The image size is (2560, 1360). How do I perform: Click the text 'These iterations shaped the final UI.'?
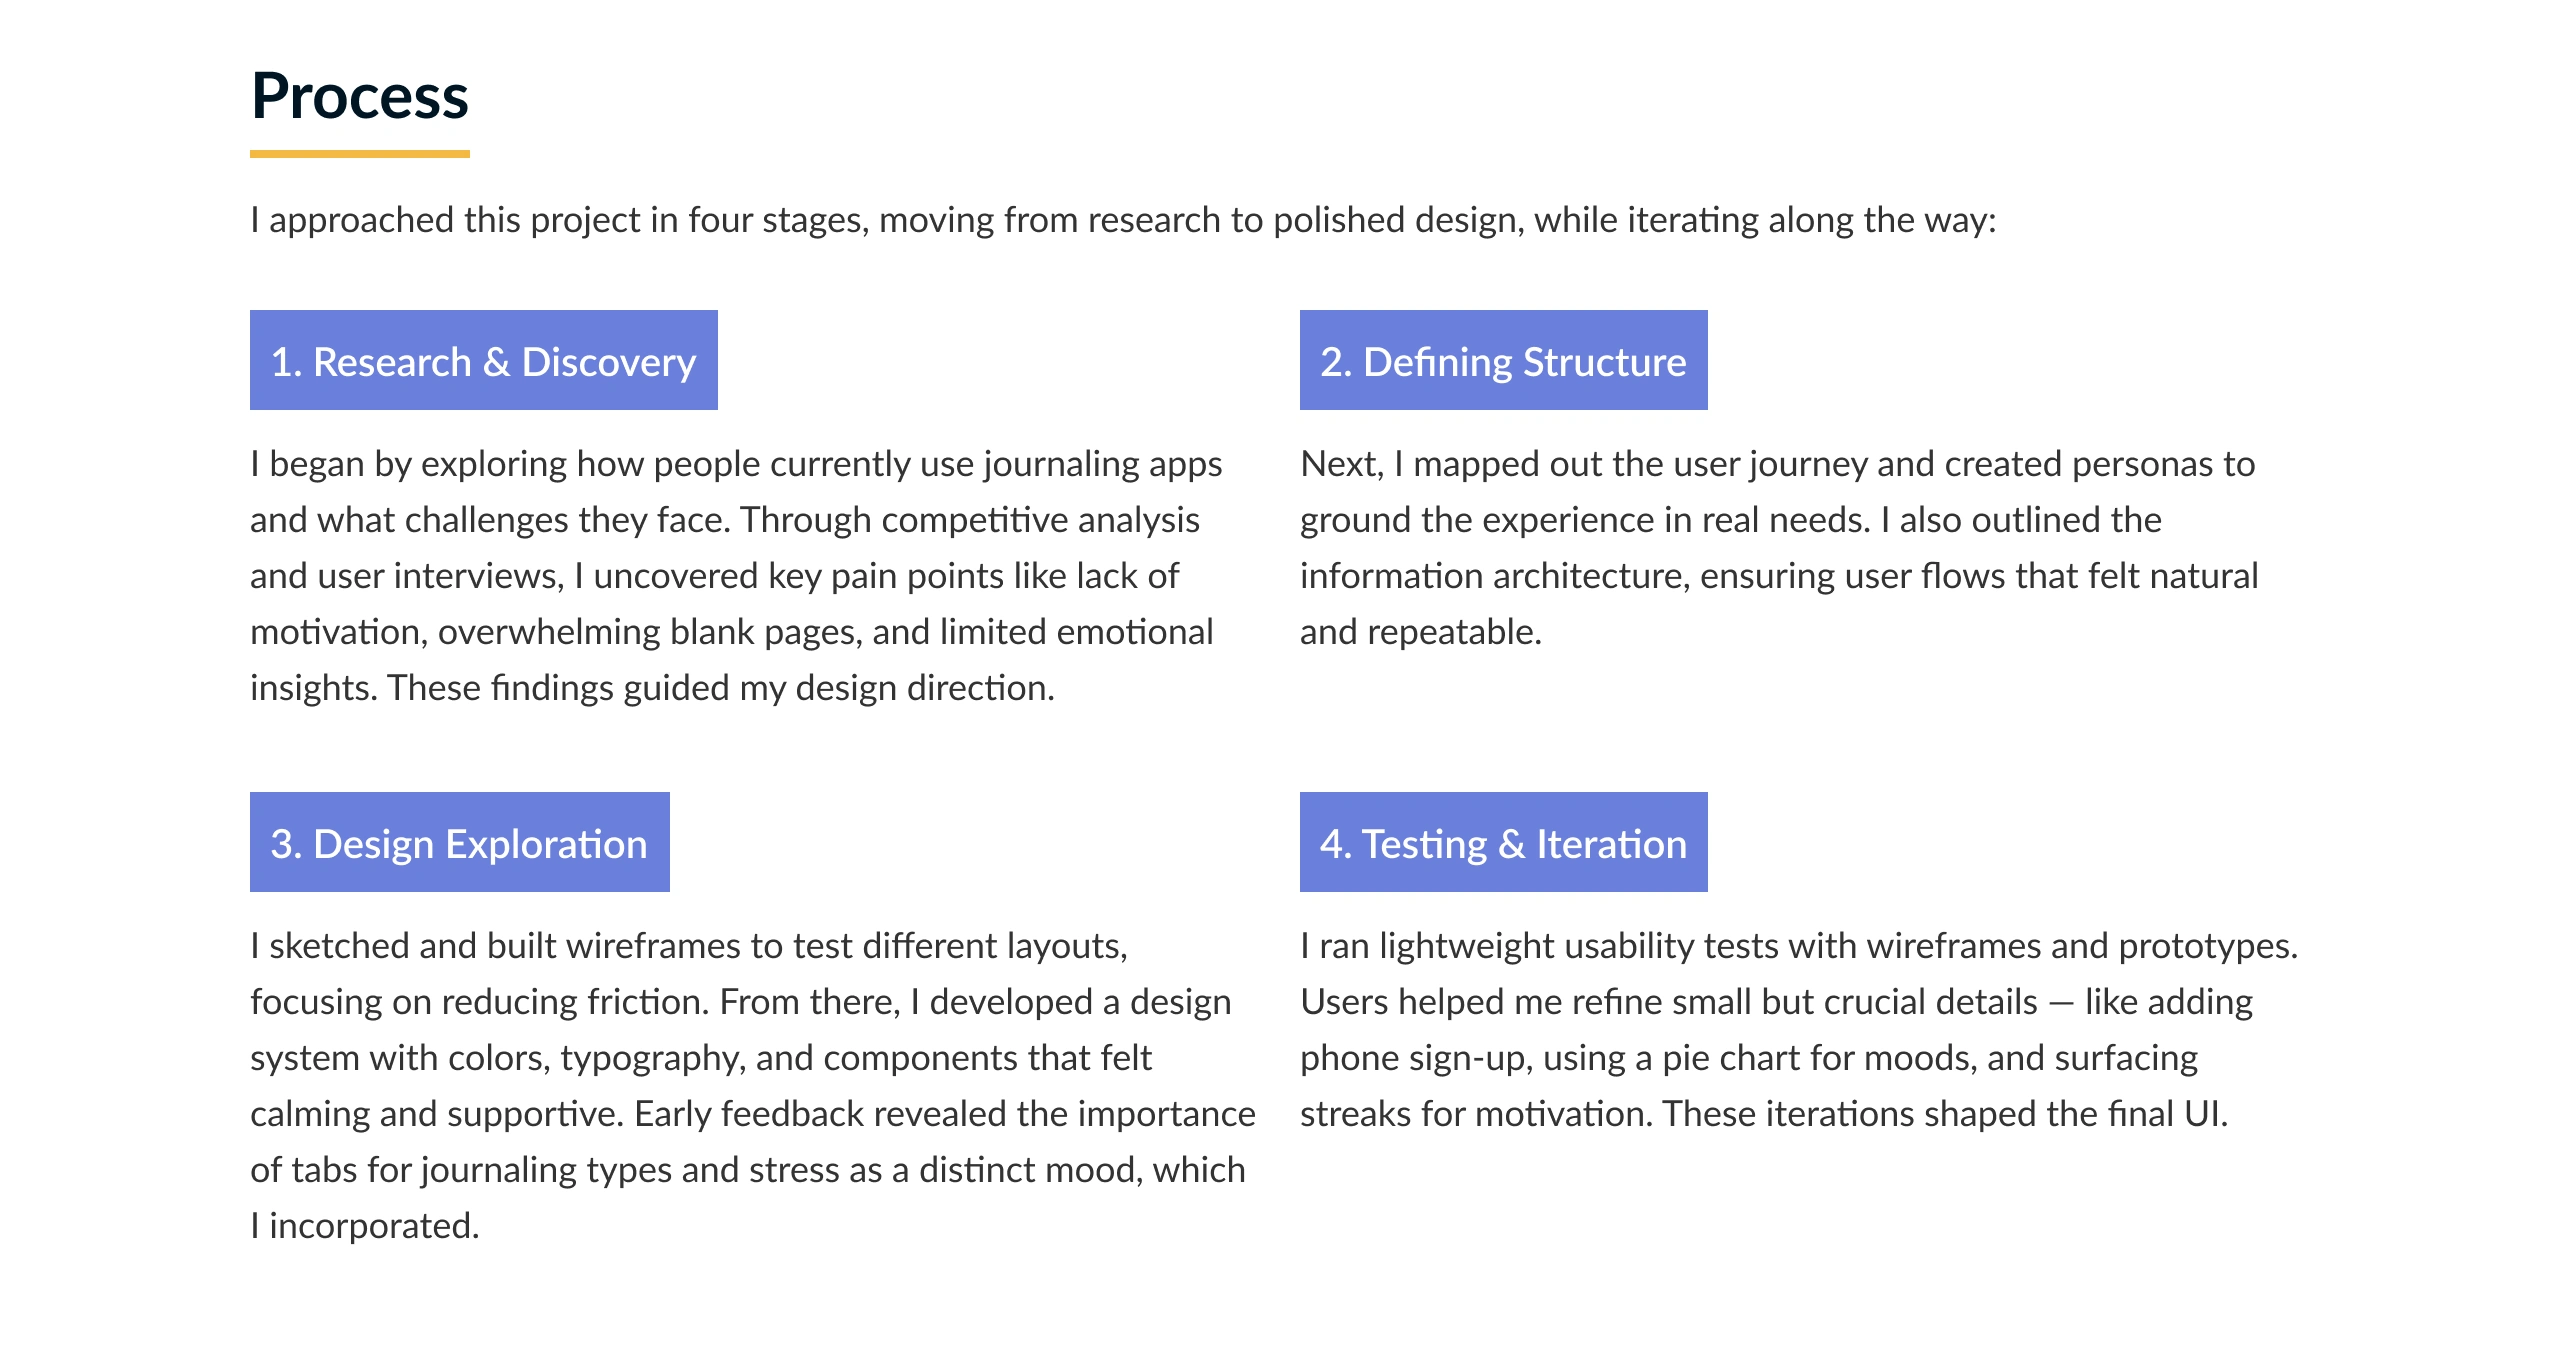click(1944, 1114)
